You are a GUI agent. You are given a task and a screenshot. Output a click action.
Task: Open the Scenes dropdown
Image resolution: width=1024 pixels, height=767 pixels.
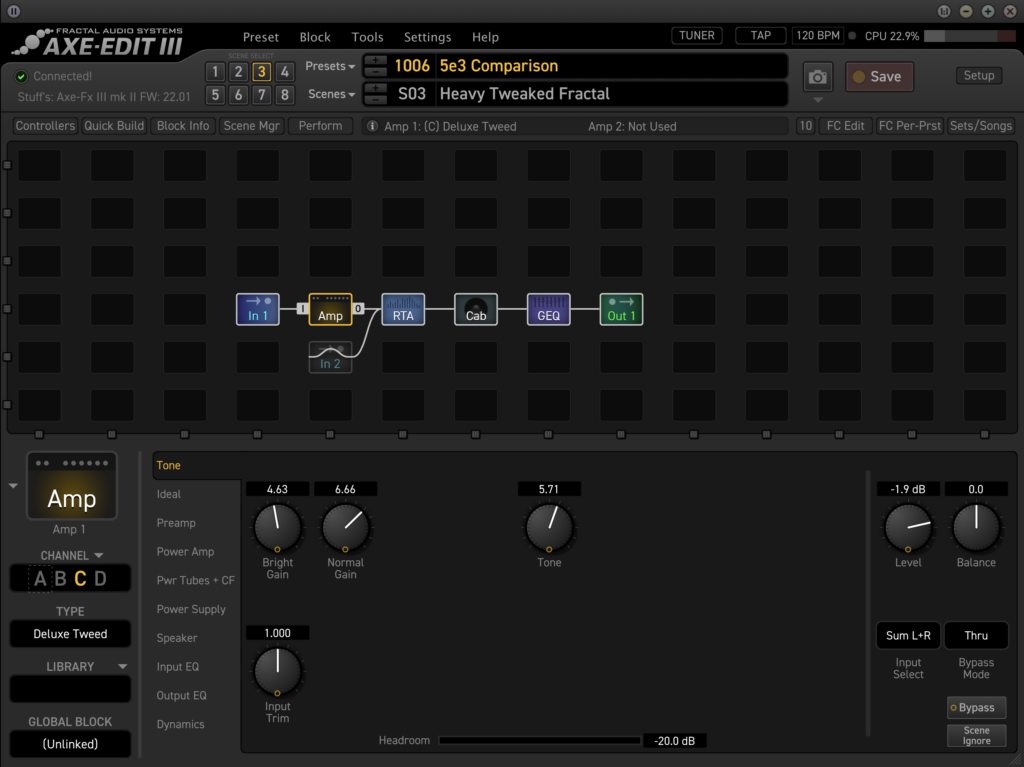tap(331, 94)
